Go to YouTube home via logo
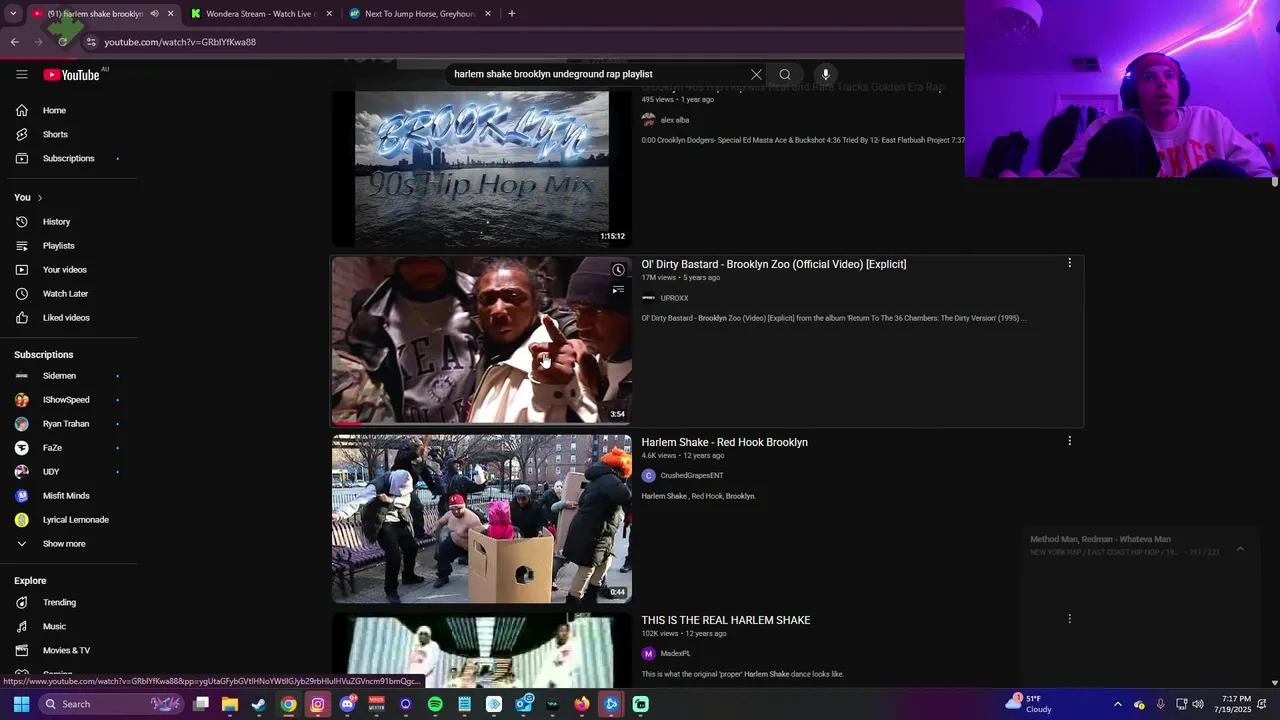The image size is (1280, 720). point(71,74)
